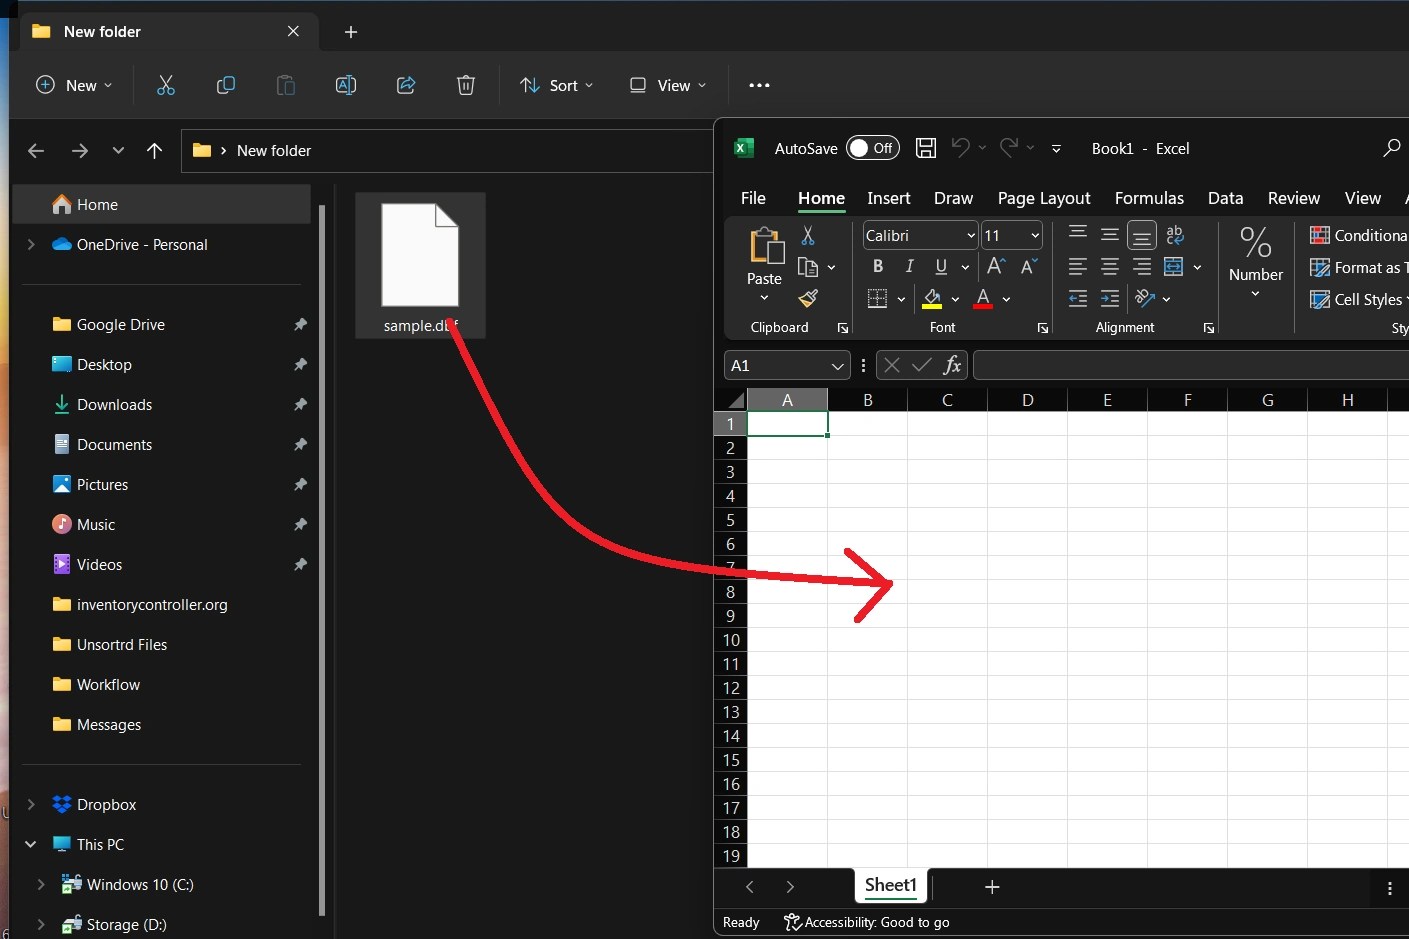The width and height of the screenshot is (1409, 939).
Task: Increase the font size
Action: pyautogui.click(x=994, y=266)
